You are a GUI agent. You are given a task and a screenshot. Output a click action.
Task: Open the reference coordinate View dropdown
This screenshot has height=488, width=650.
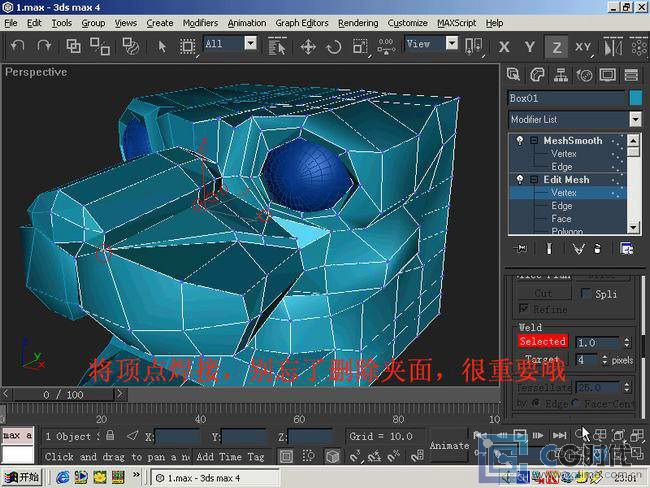[x=452, y=43]
